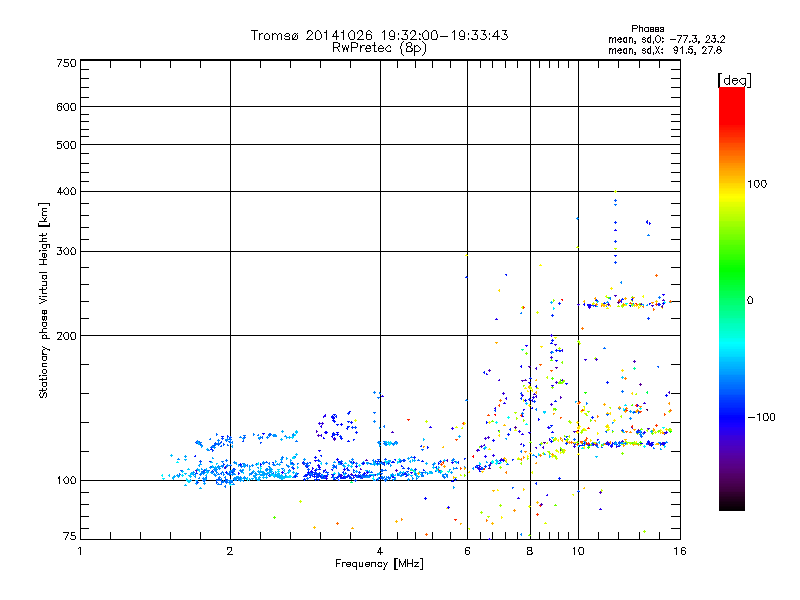Click the colorbar tick label '-100'
800x600 pixels.
(761, 417)
